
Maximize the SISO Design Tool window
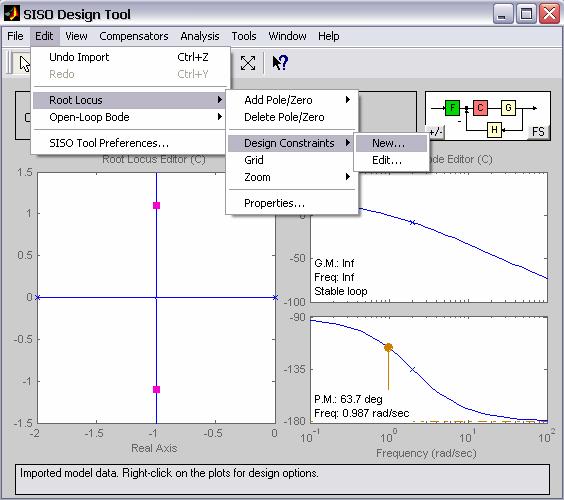point(526,14)
